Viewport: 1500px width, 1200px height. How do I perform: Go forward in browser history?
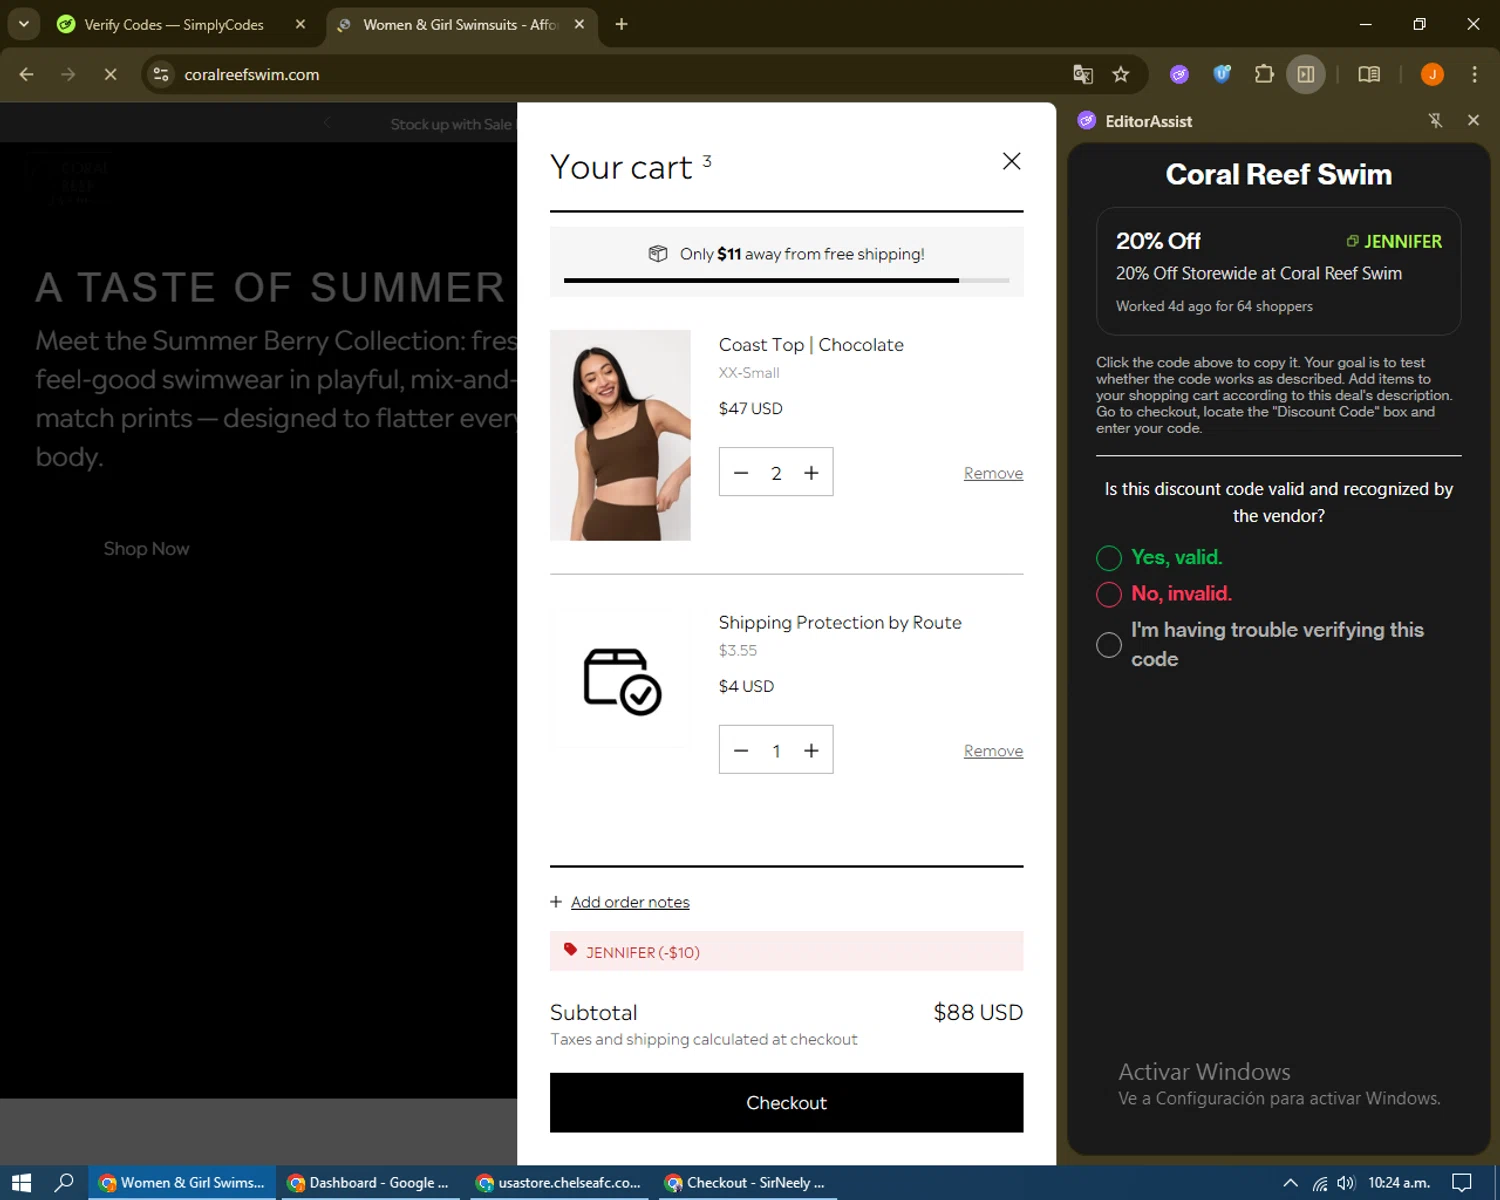(68, 74)
